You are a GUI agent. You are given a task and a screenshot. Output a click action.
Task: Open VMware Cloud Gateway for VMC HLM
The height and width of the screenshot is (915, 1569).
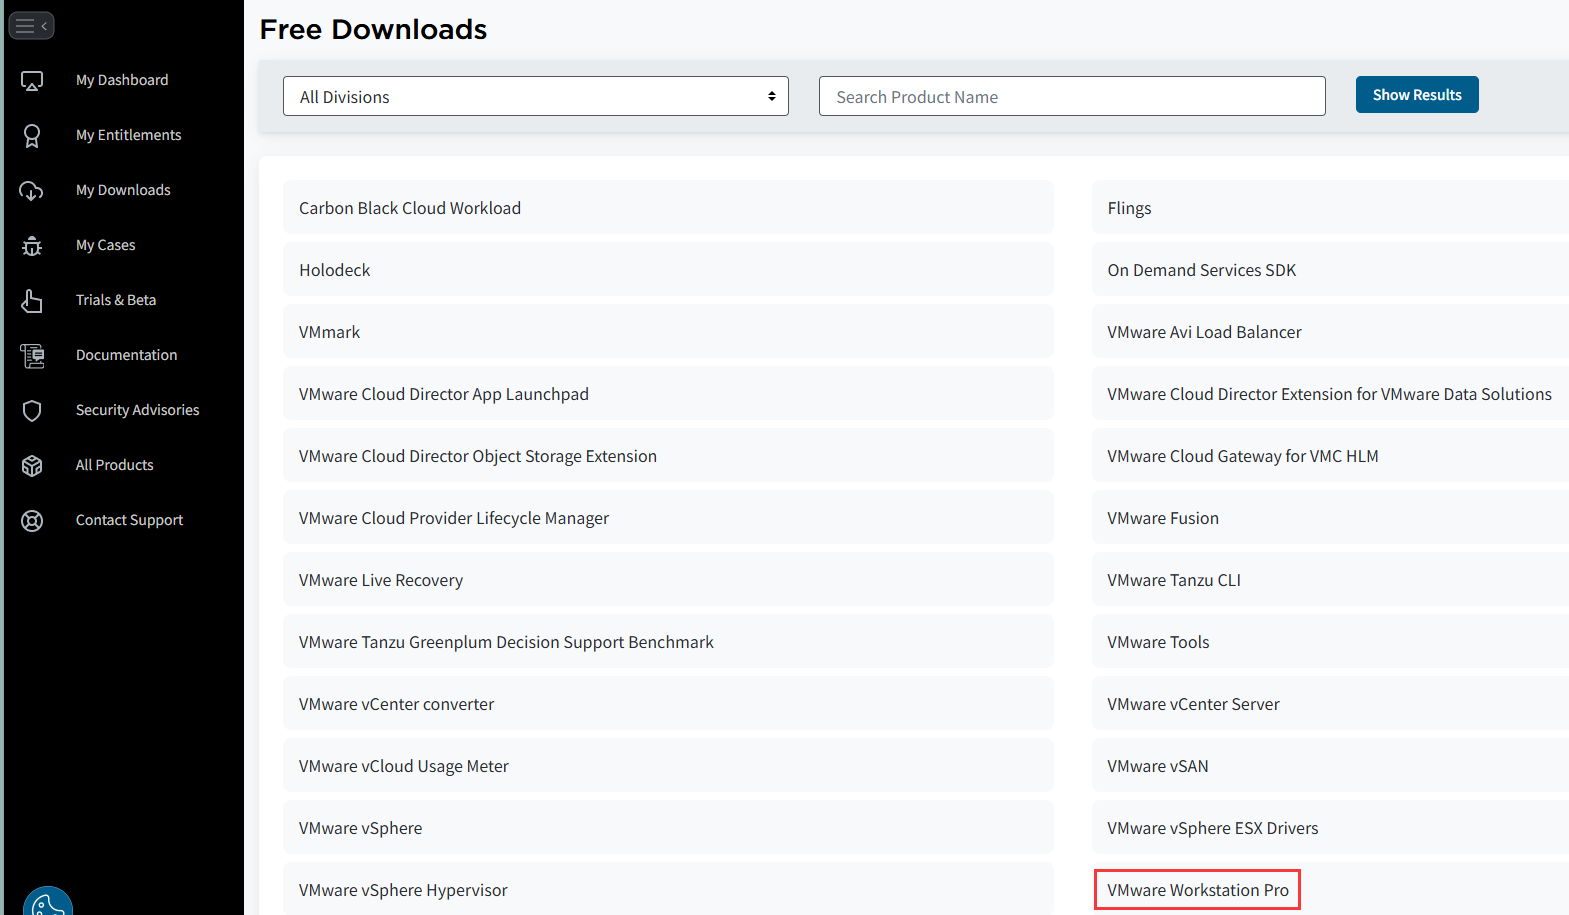(1330, 455)
